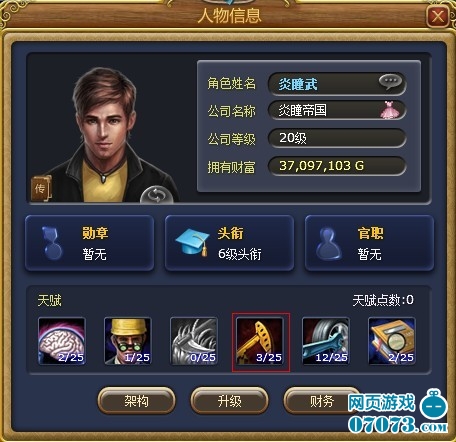The height and width of the screenshot is (442, 456).
Task: Open the 勋章 medal panel
Action: tap(89, 243)
